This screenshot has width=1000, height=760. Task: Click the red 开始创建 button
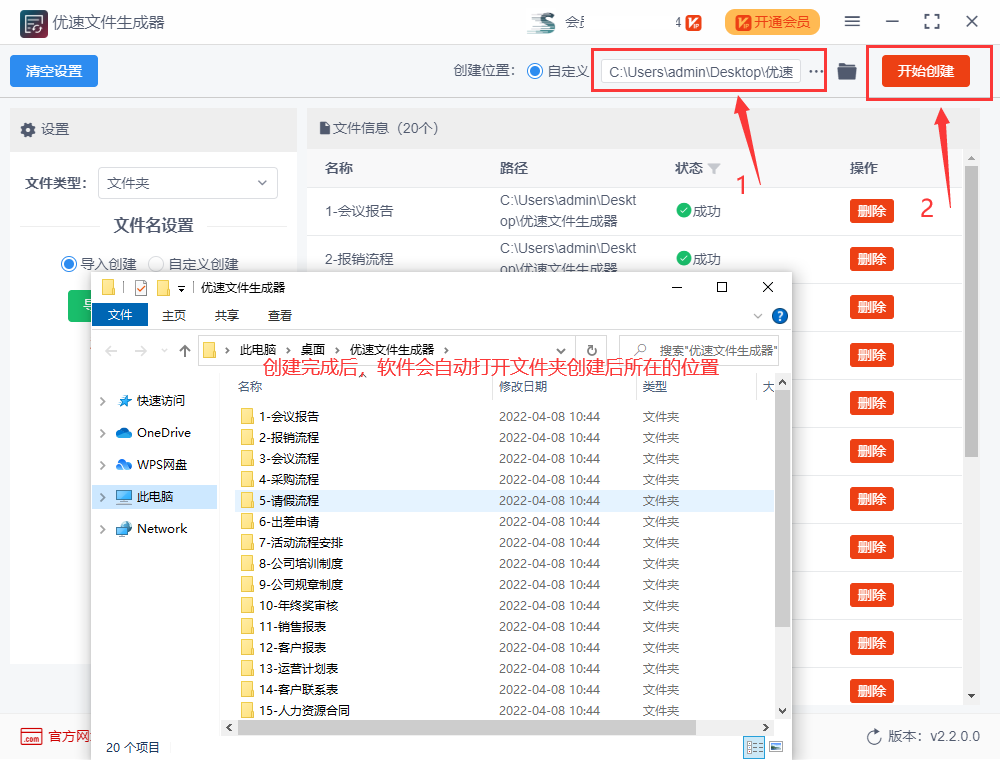pyautogui.click(x=928, y=71)
